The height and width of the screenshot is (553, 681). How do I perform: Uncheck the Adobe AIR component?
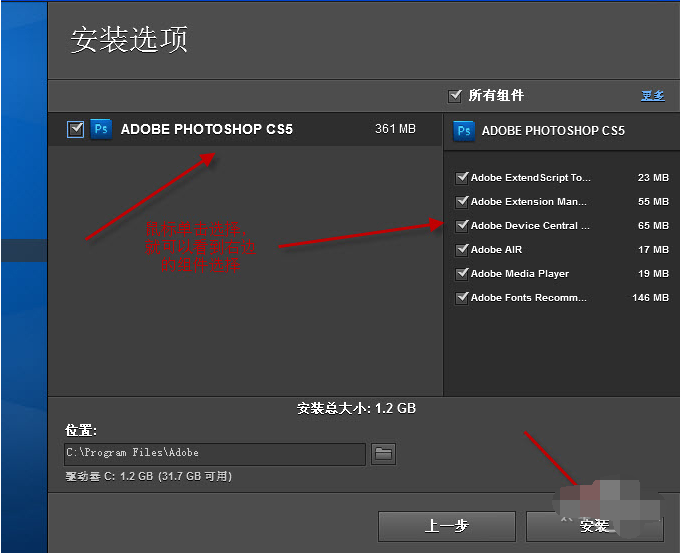pyautogui.click(x=462, y=249)
